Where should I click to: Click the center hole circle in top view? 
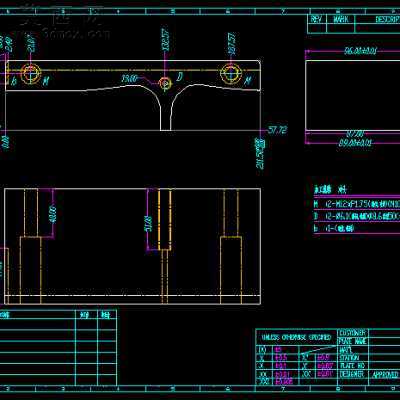(165, 82)
